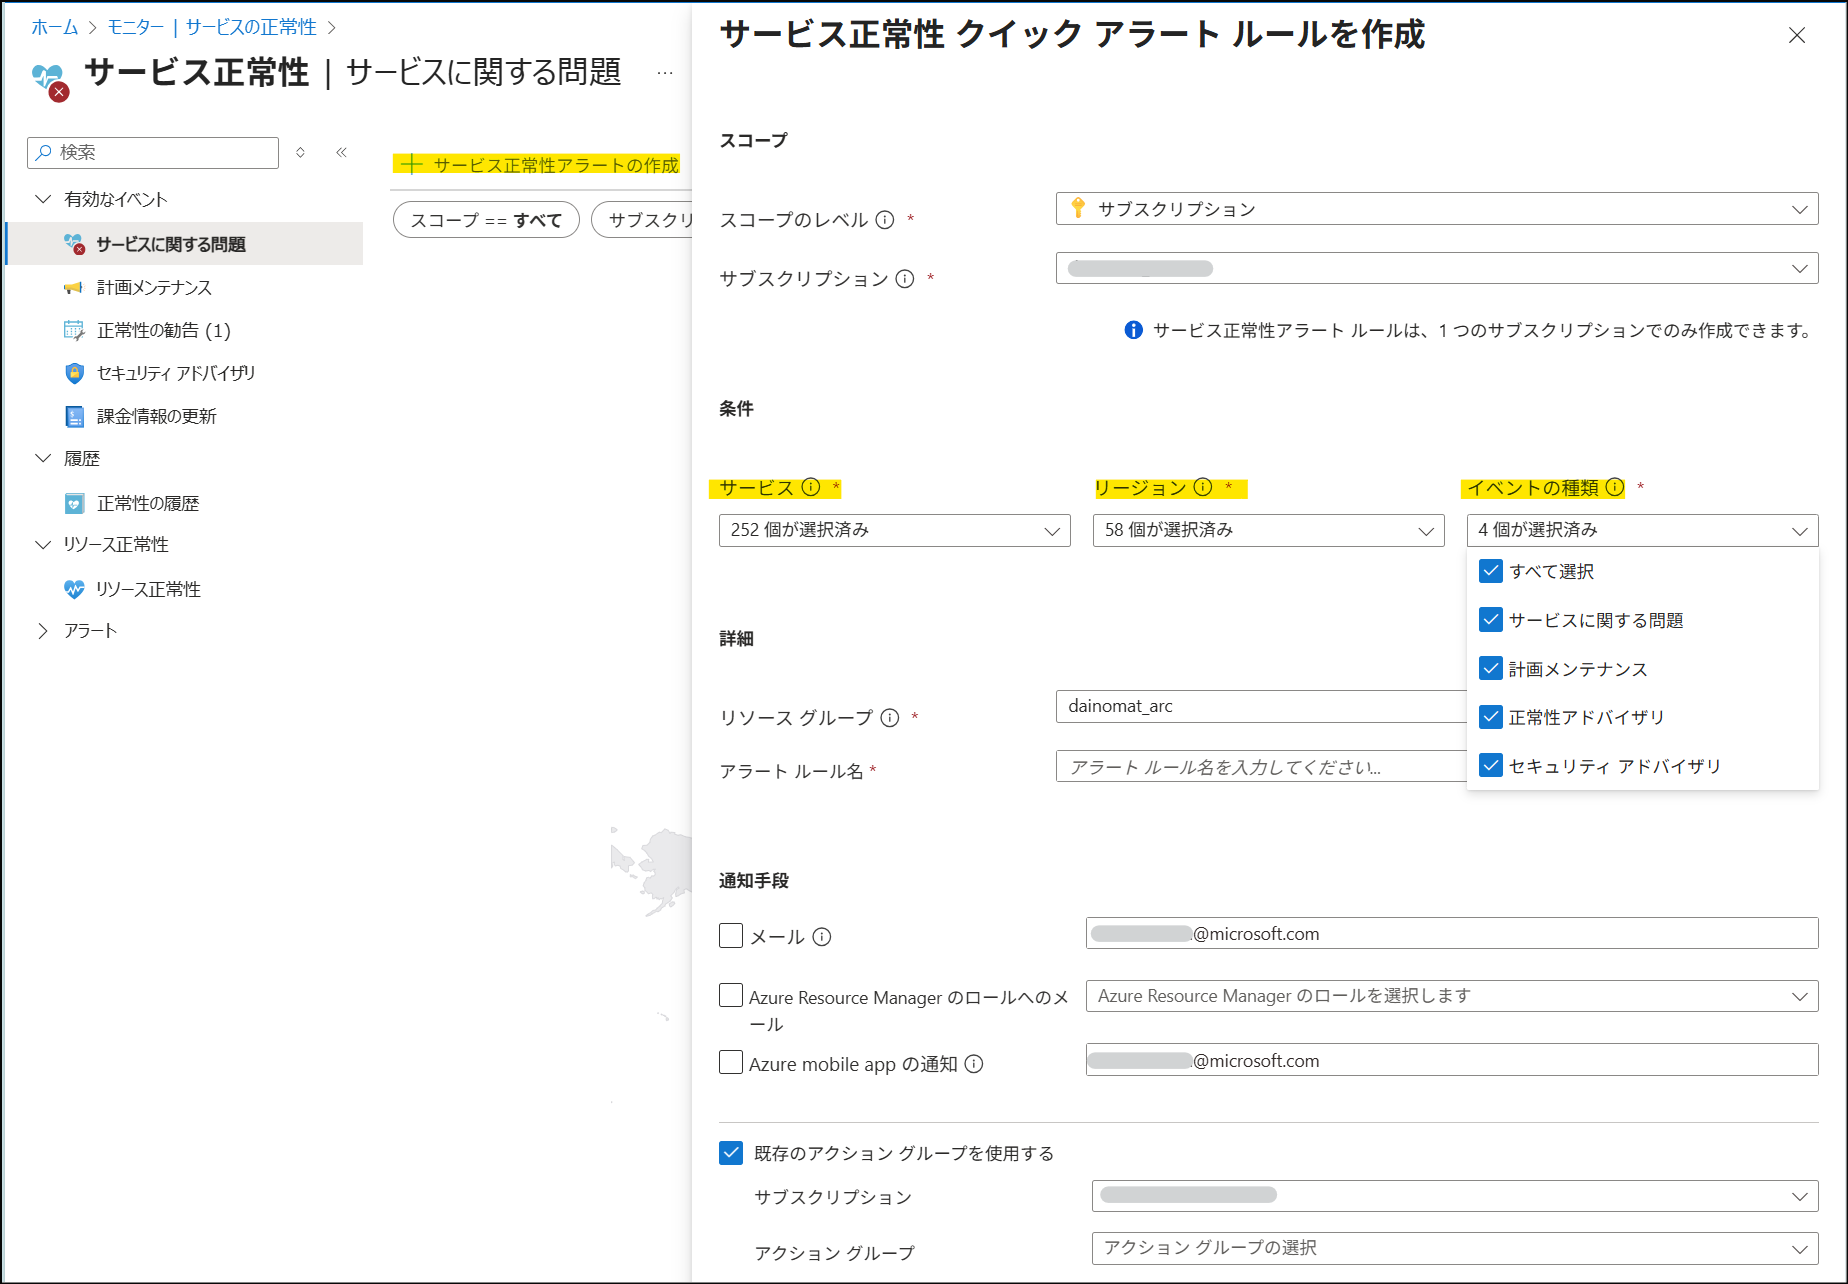This screenshot has height=1284, width=1848.
Task: Click the 課金情報の更新 billing icon
Action: (x=74, y=416)
